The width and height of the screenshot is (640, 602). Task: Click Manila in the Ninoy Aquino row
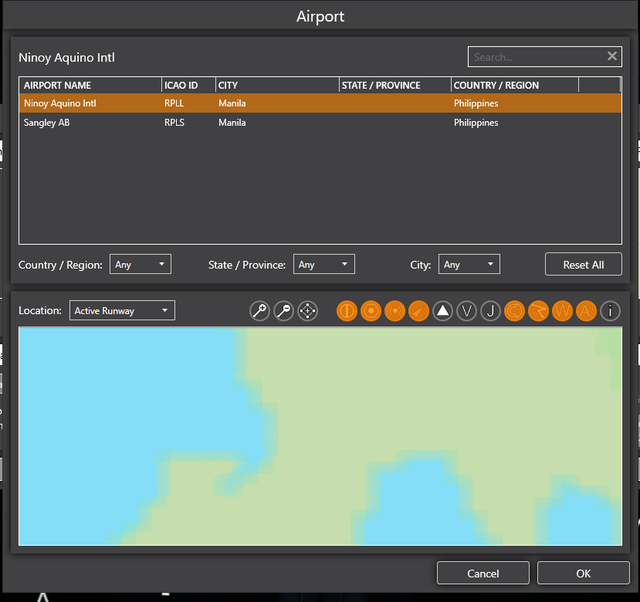[x=232, y=103]
